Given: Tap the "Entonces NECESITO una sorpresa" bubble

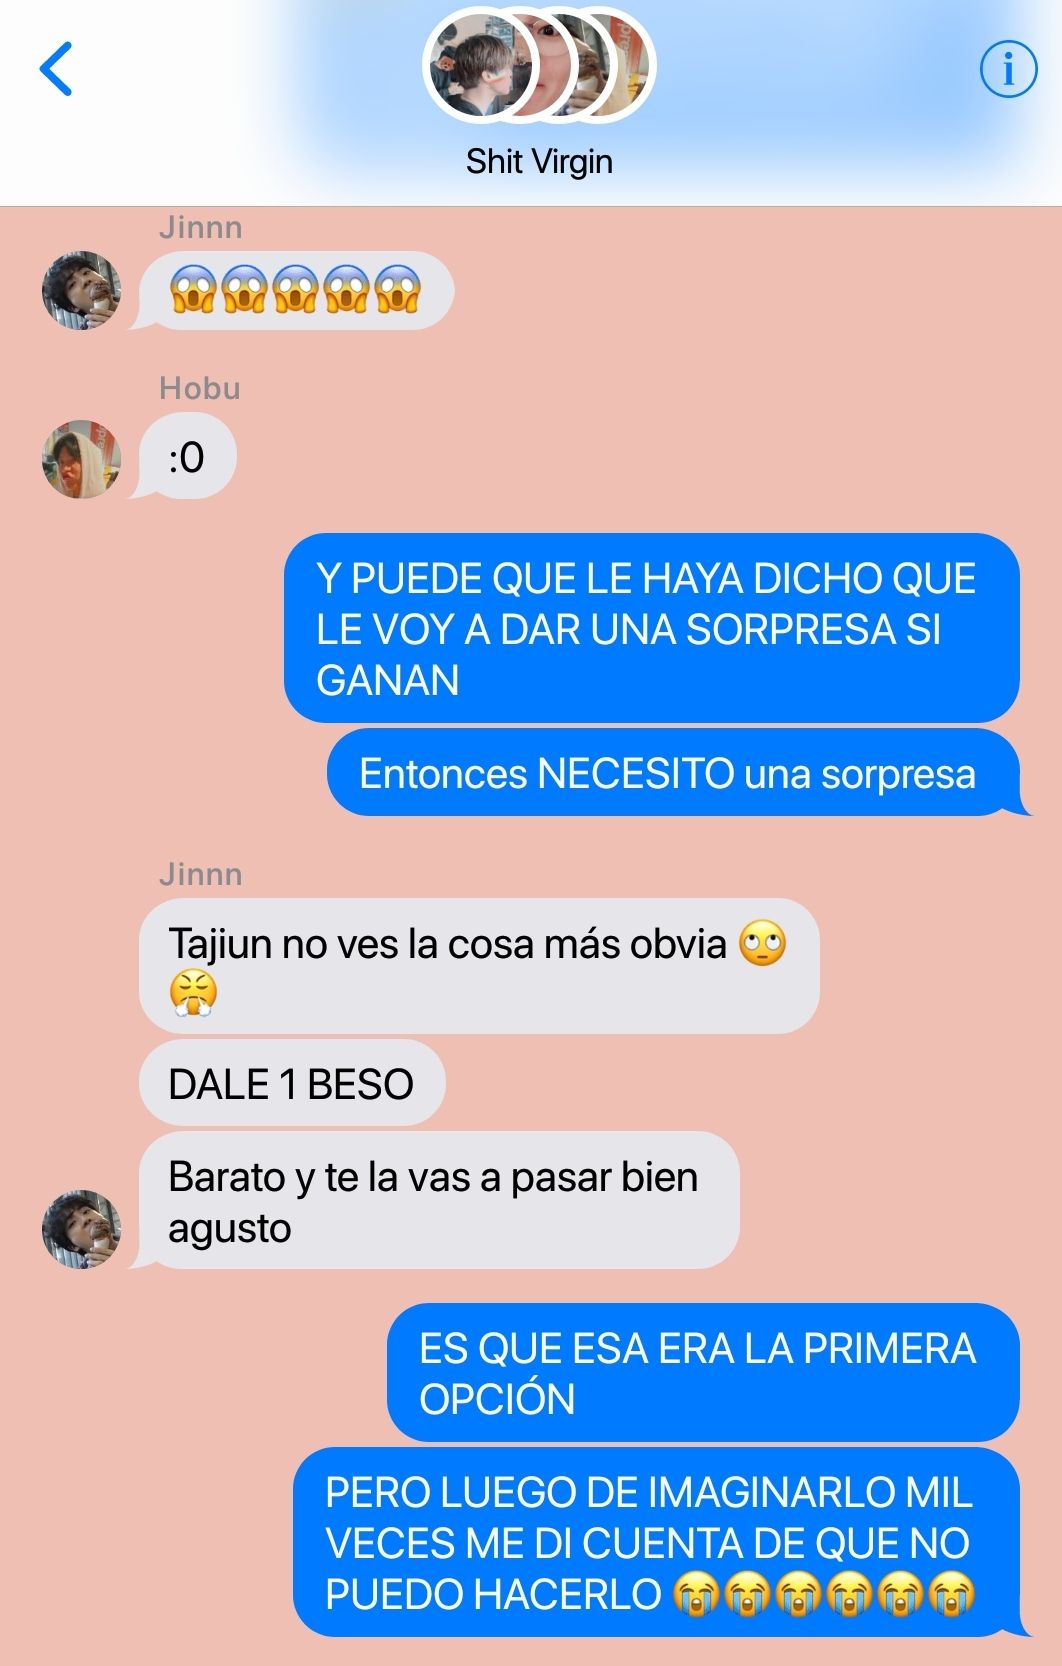Looking at the screenshot, I should pyautogui.click(x=673, y=773).
